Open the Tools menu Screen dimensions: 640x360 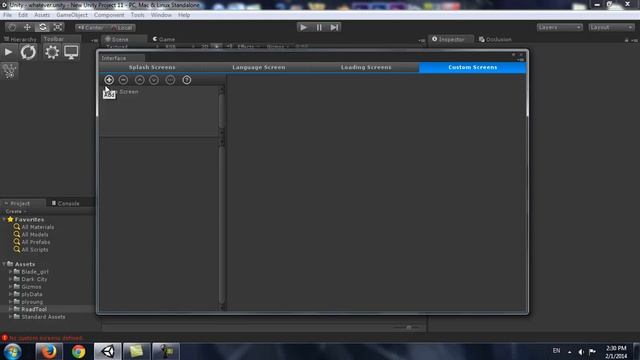click(x=138, y=15)
